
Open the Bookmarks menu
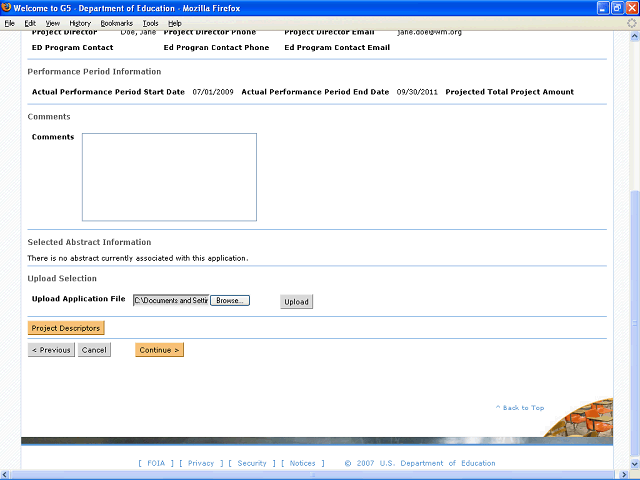point(117,23)
